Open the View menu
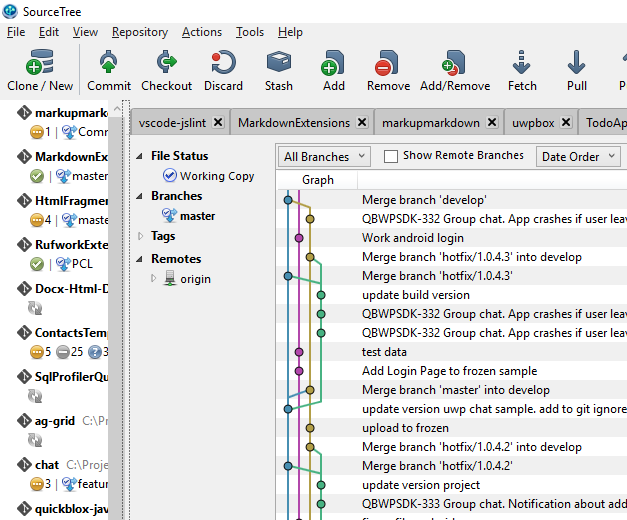This screenshot has width=627, height=520. click(x=85, y=32)
